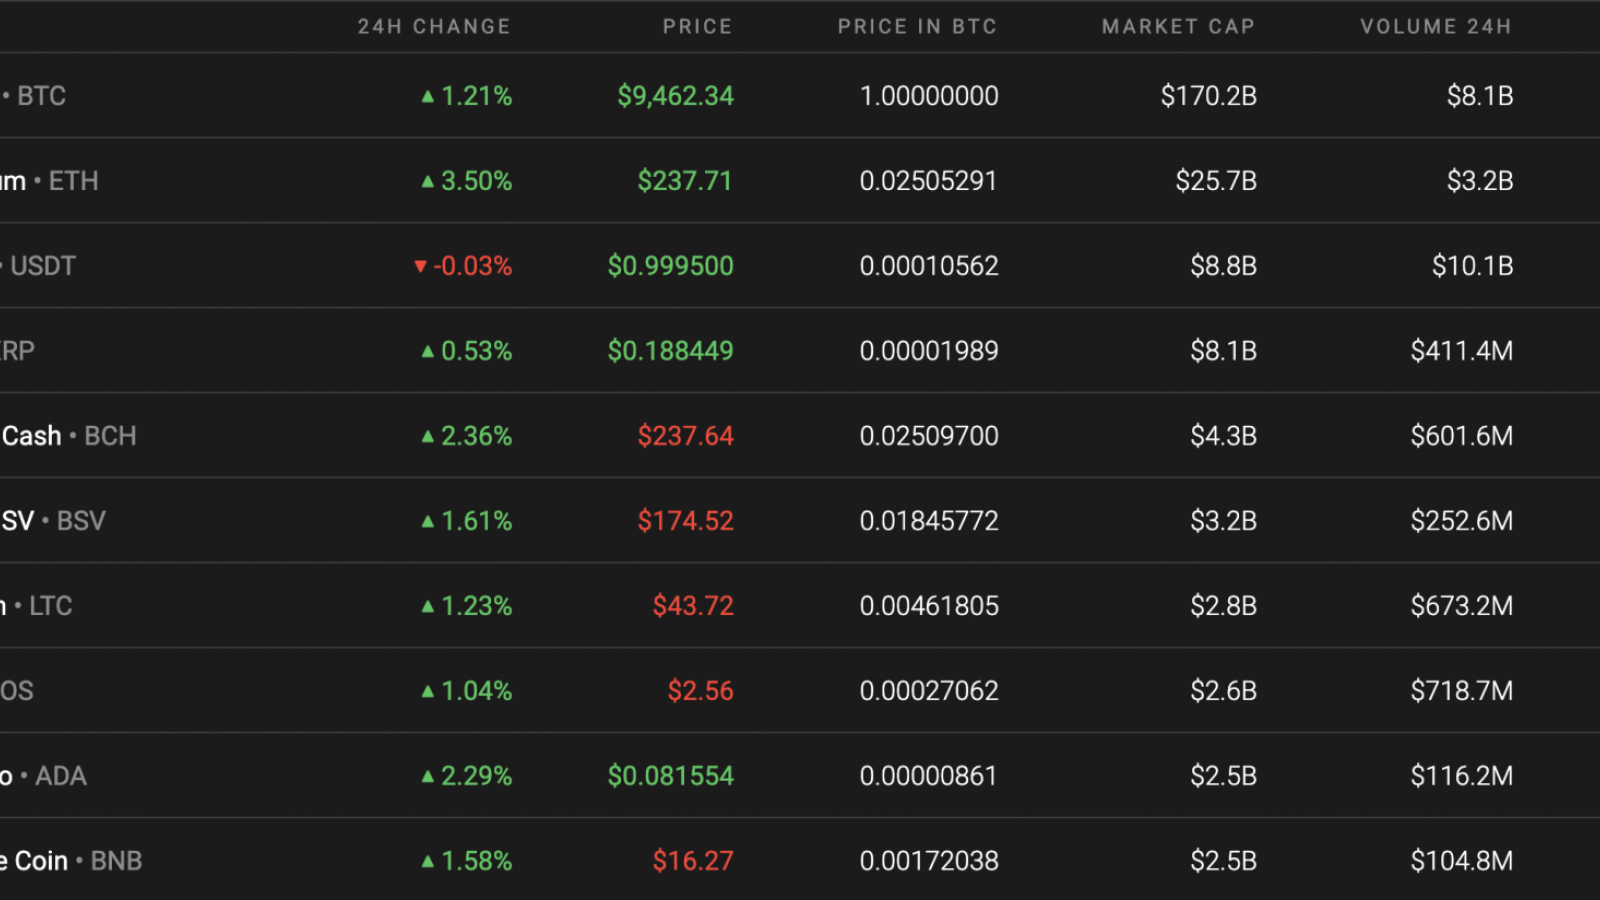
Task: Click the $9,462.34 BTC price
Action: click(x=675, y=96)
